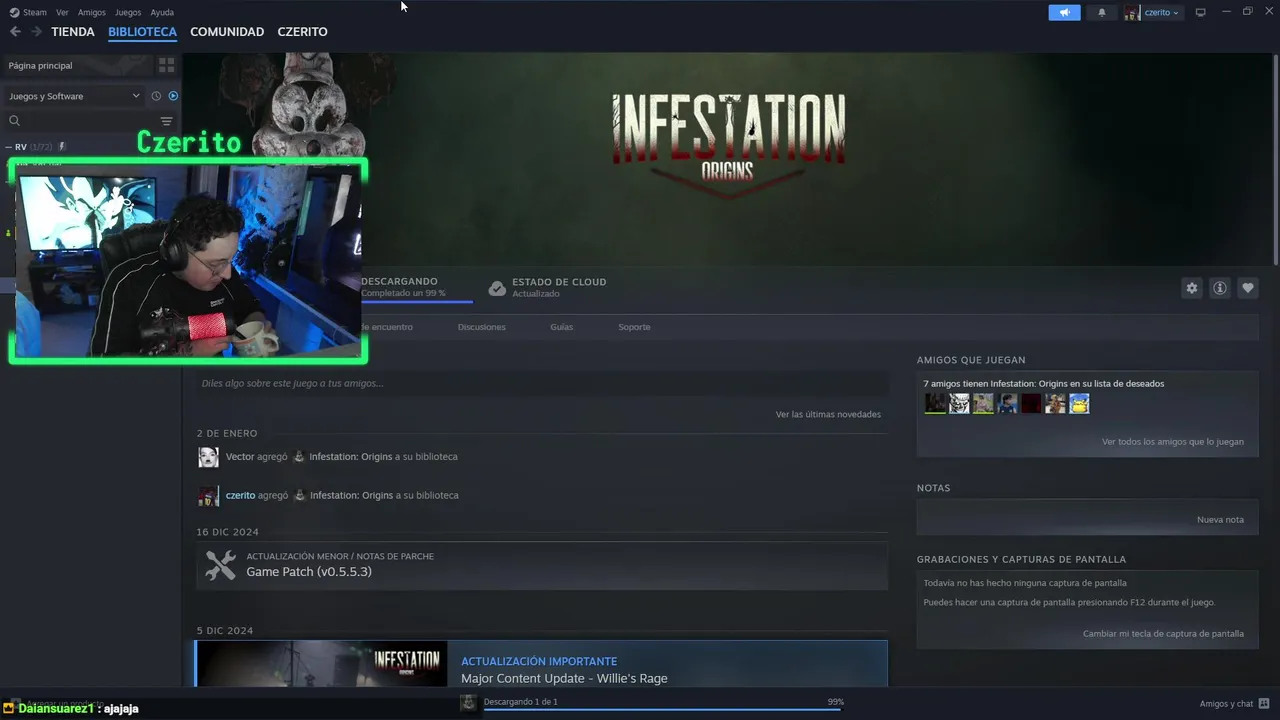This screenshot has height=720, width=1280.
Task: Click the game icon in the download status bar
Action: pyautogui.click(x=468, y=703)
